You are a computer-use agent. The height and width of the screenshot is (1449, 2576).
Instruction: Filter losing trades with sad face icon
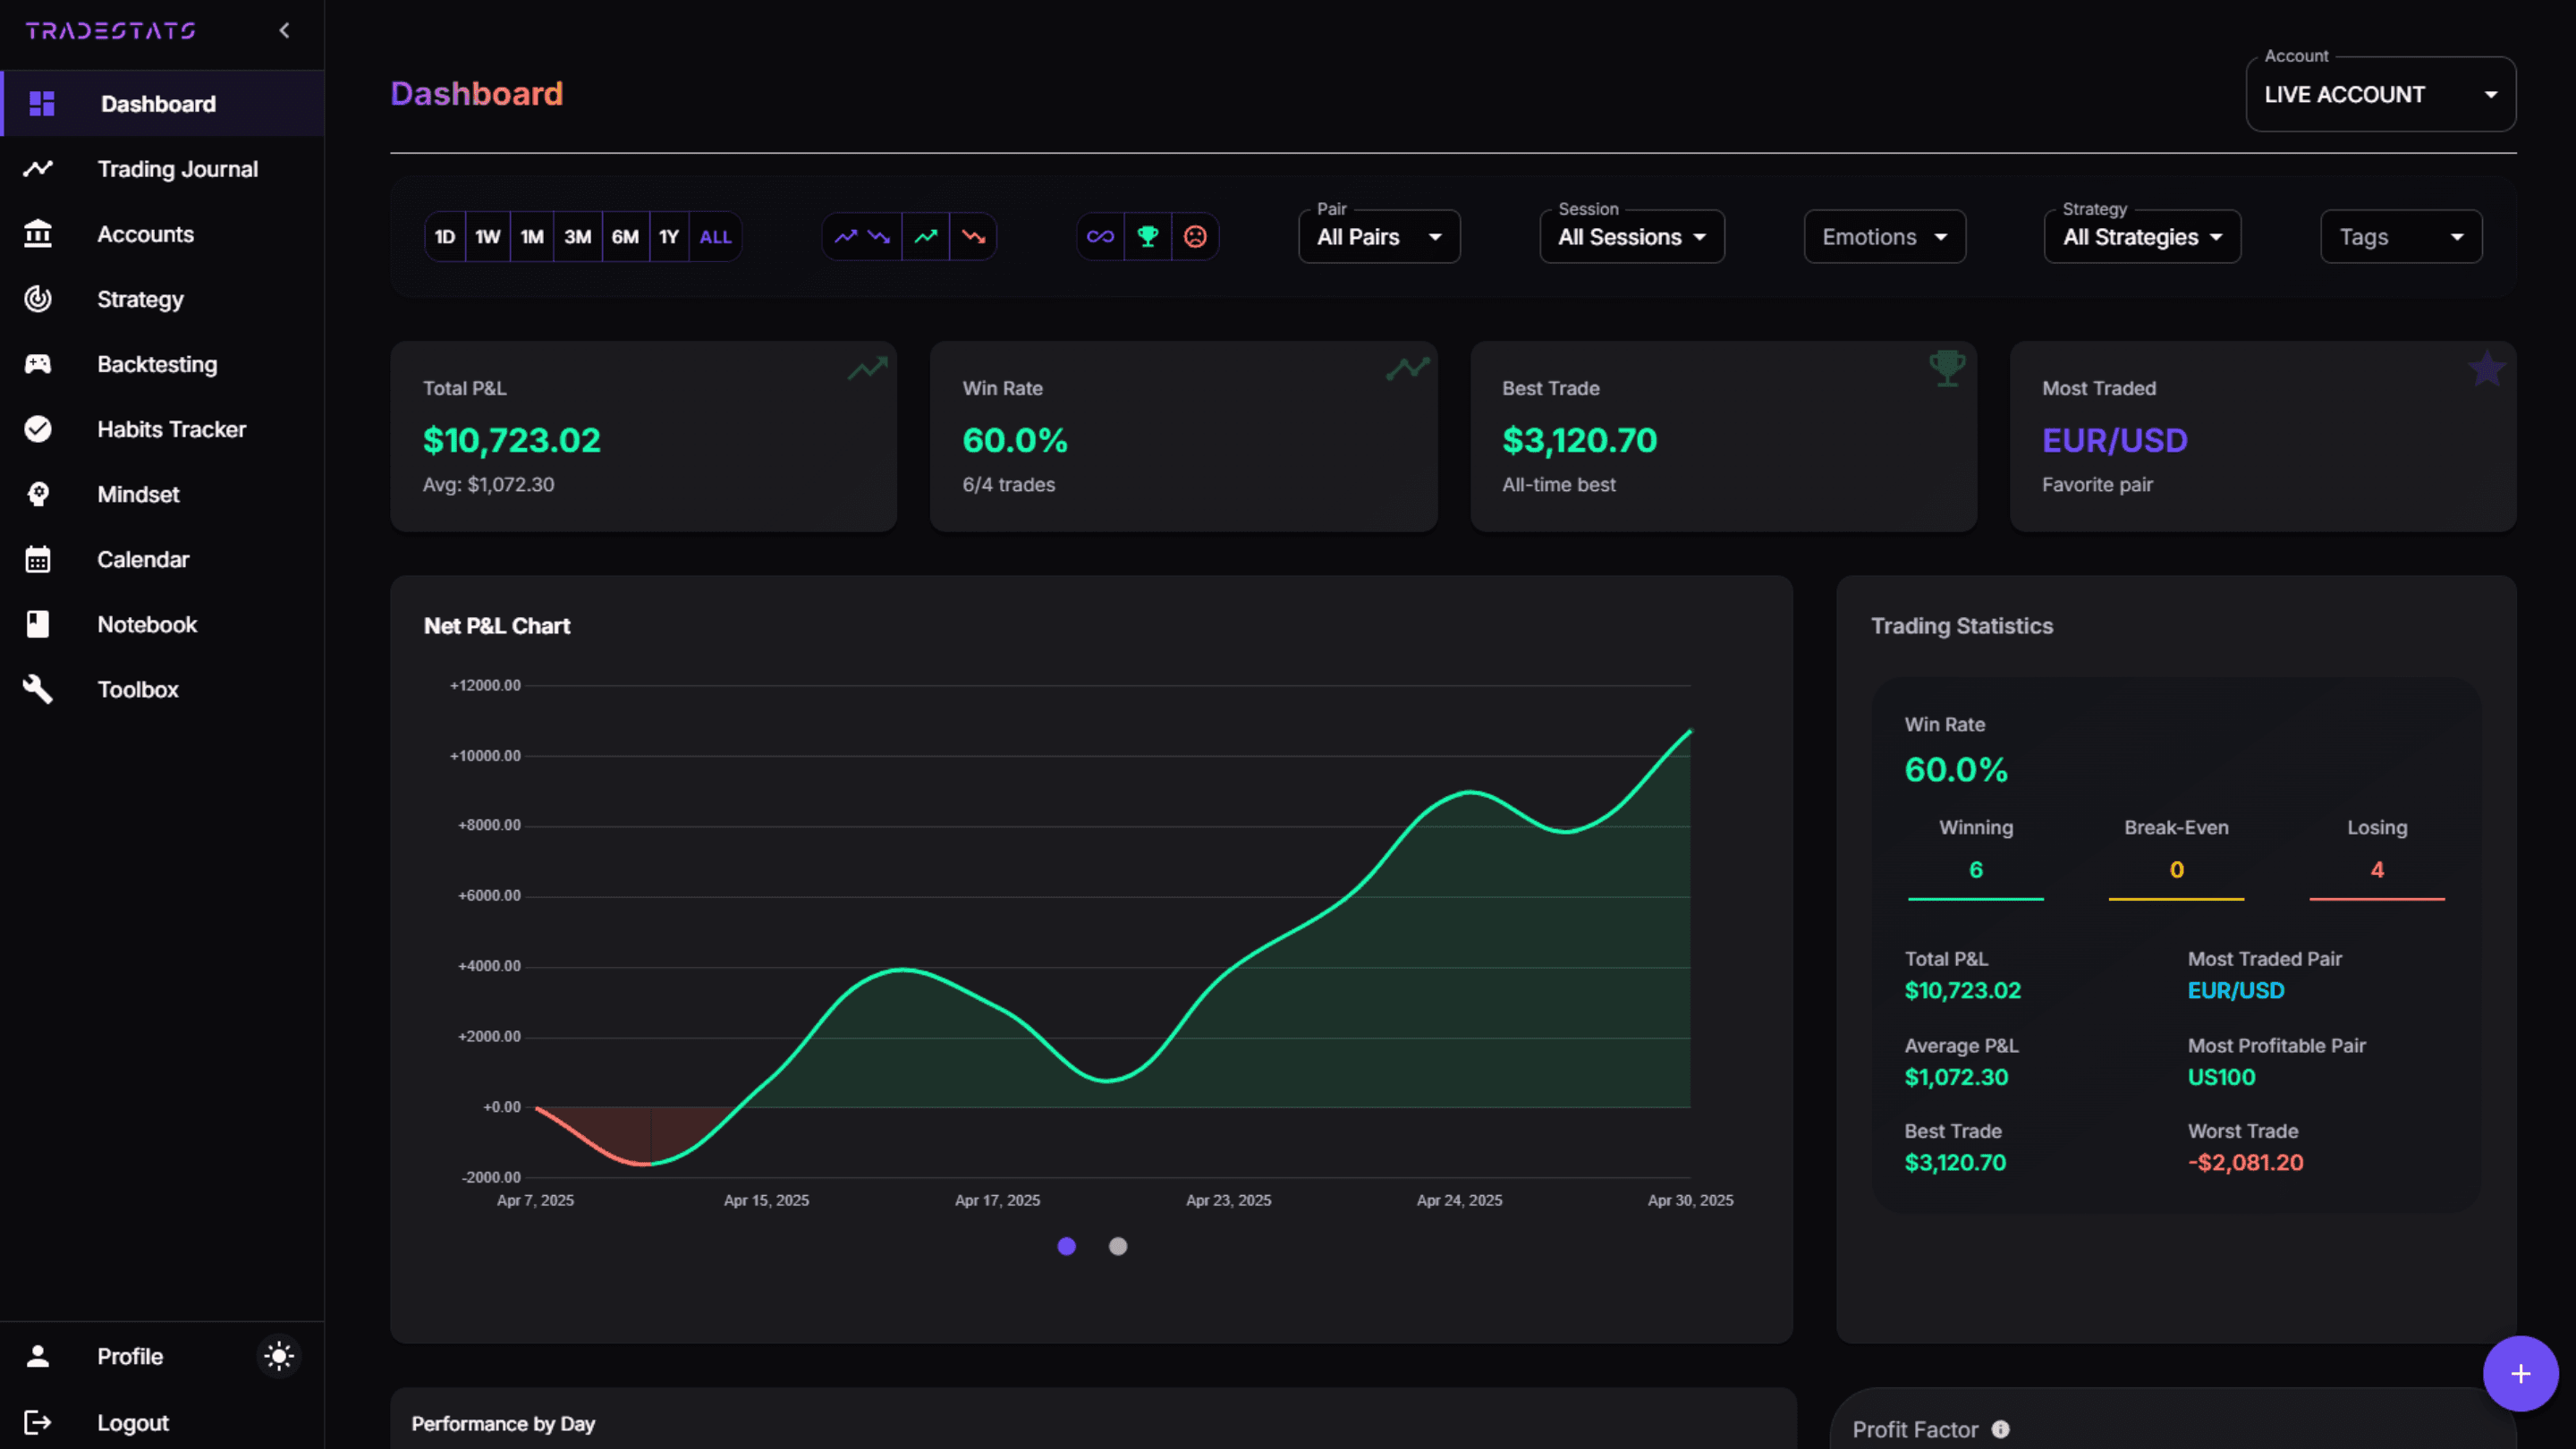coord(1195,237)
